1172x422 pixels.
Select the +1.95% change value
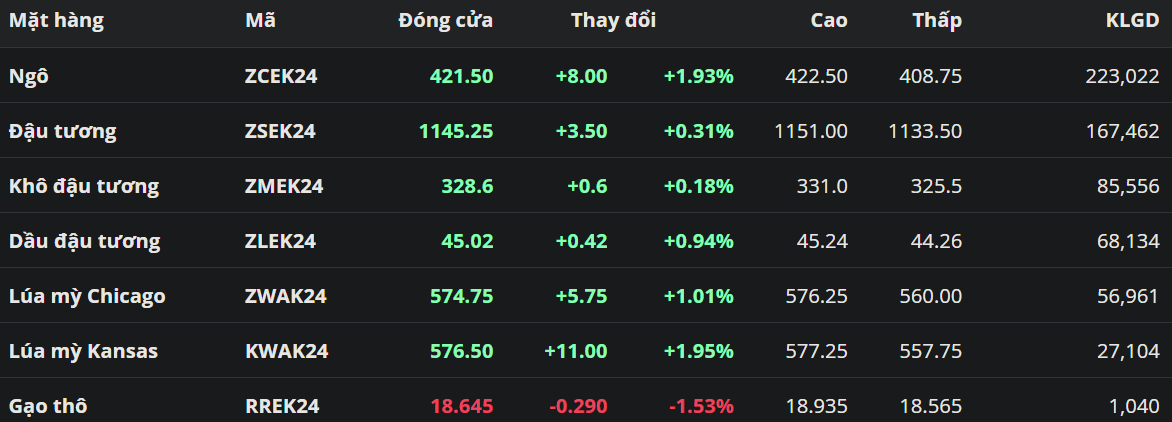(x=698, y=351)
